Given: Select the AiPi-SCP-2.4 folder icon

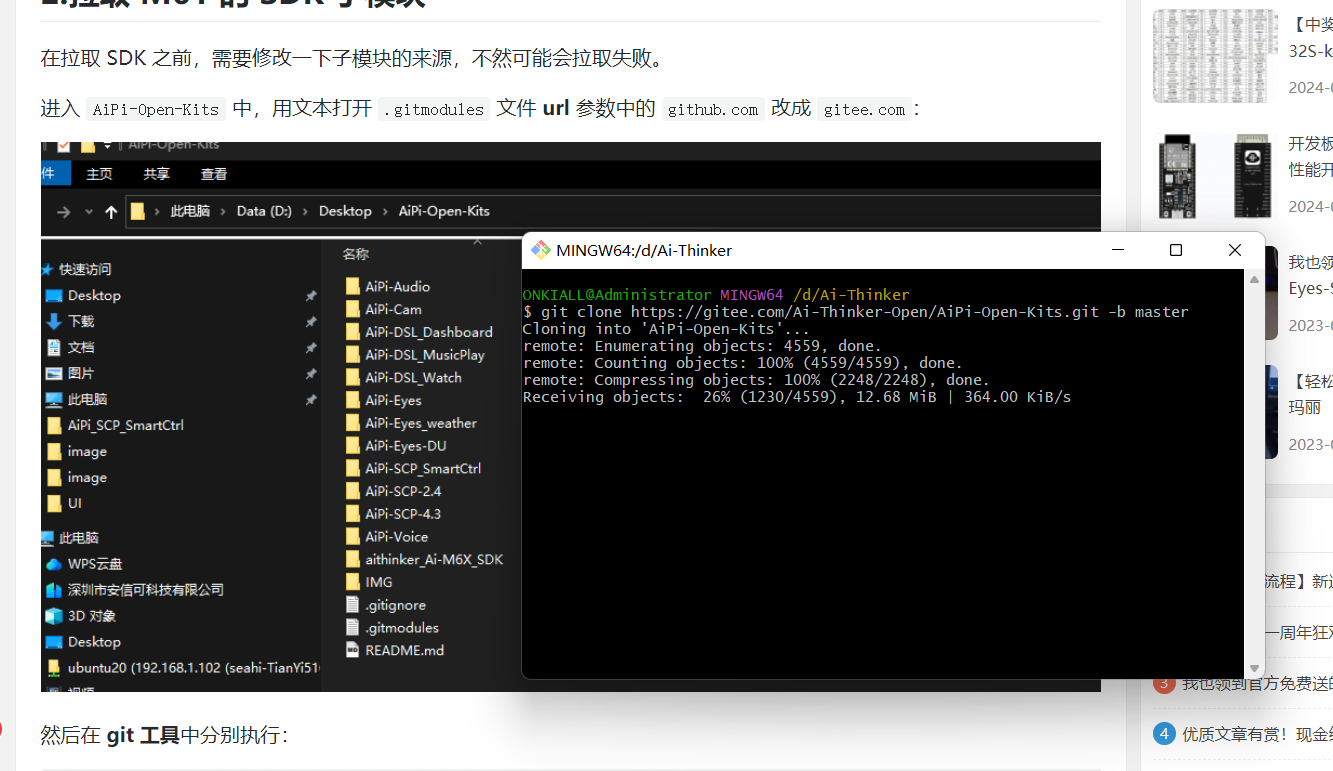Looking at the screenshot, I should pos(352,491).
